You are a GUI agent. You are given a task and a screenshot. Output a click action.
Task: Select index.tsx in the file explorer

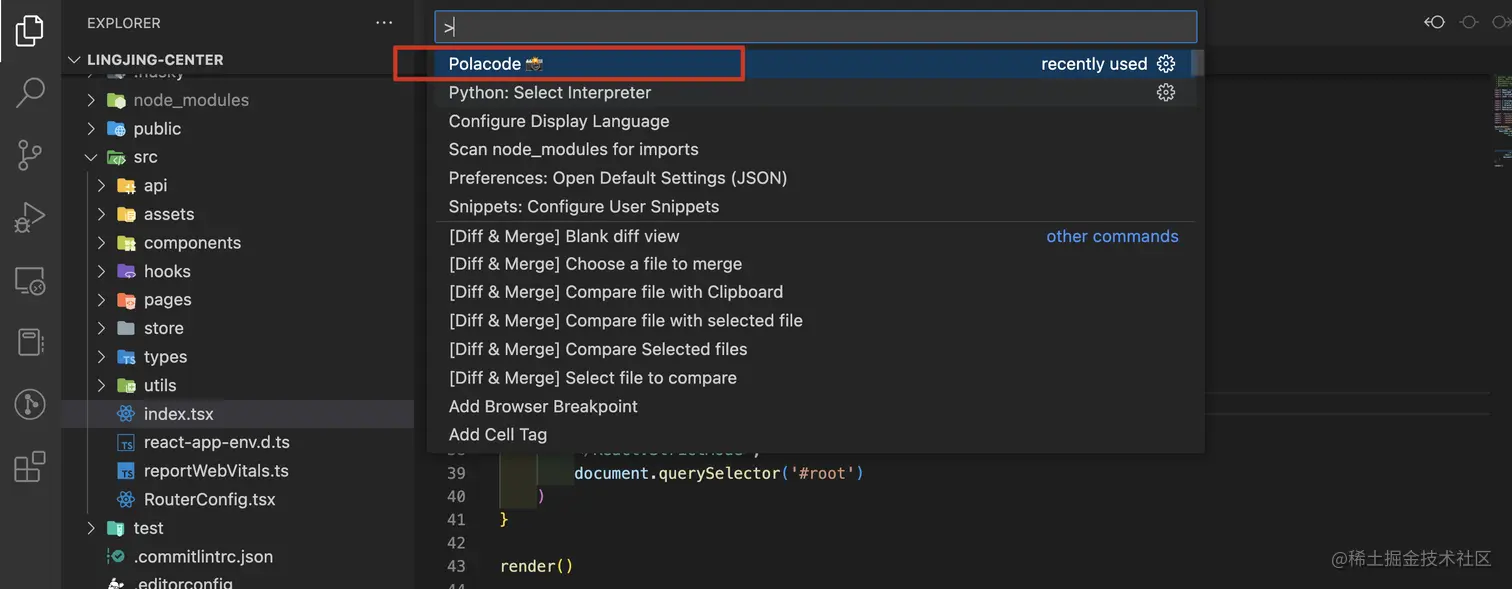[x=178, y=413]
